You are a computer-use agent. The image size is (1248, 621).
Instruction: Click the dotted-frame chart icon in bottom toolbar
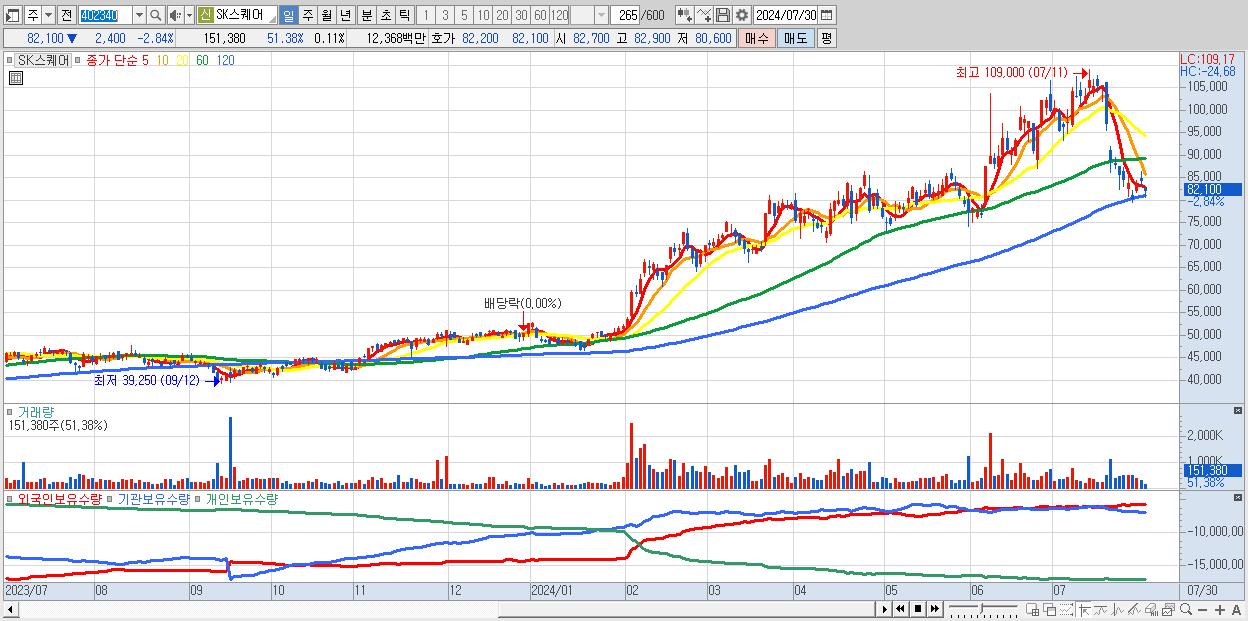(x=1066, y=609)
